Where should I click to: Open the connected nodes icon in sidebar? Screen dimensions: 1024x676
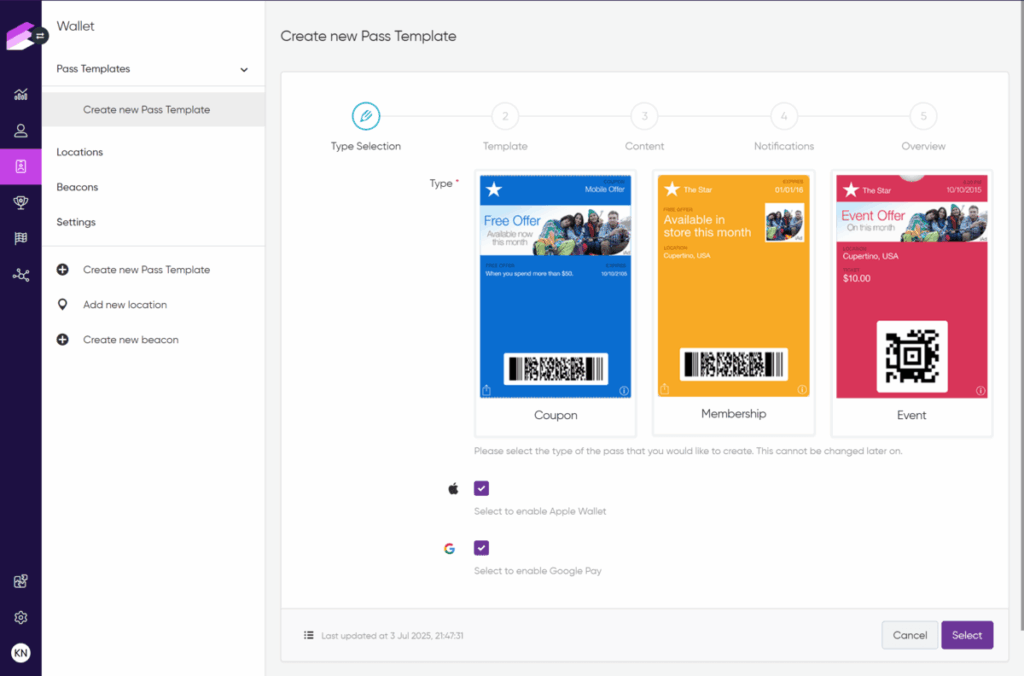(x=20, y=274)
